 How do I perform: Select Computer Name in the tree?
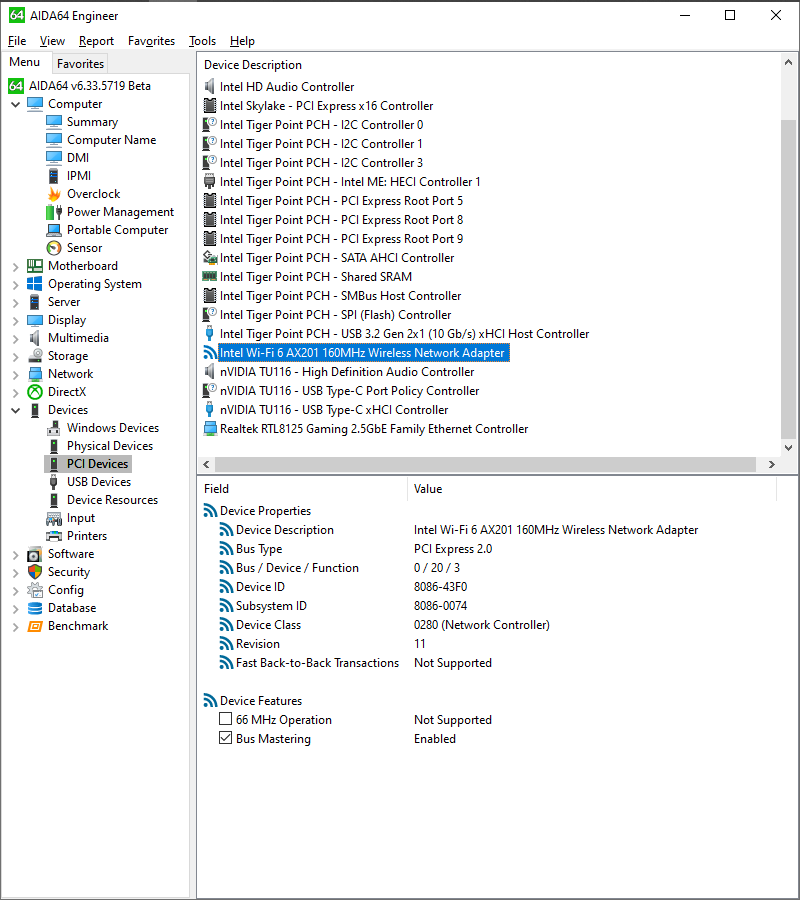111,139
